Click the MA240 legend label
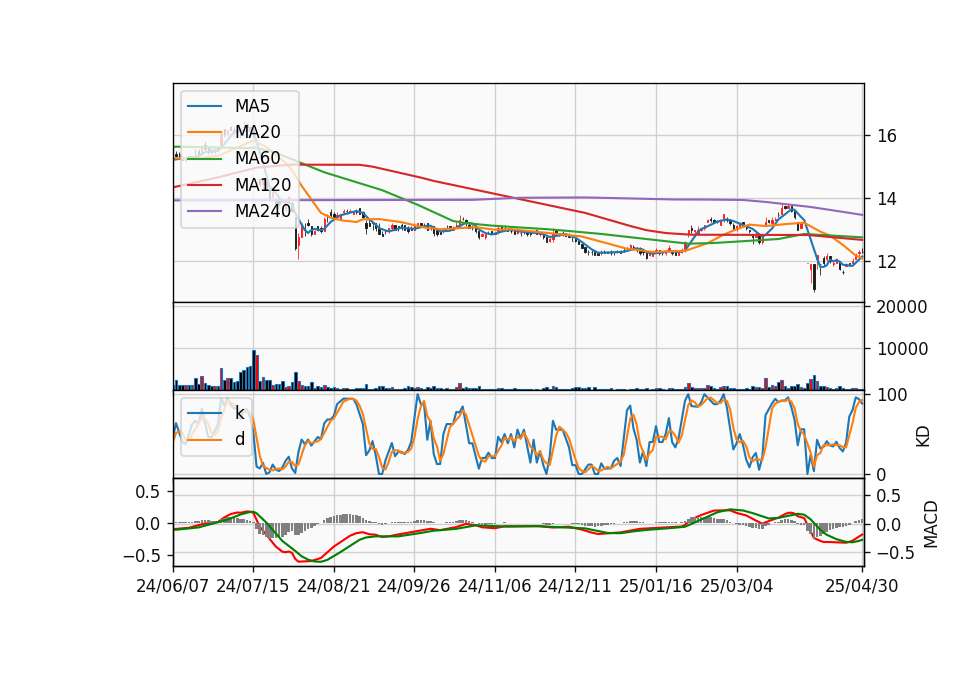 [x=263, y=211]
